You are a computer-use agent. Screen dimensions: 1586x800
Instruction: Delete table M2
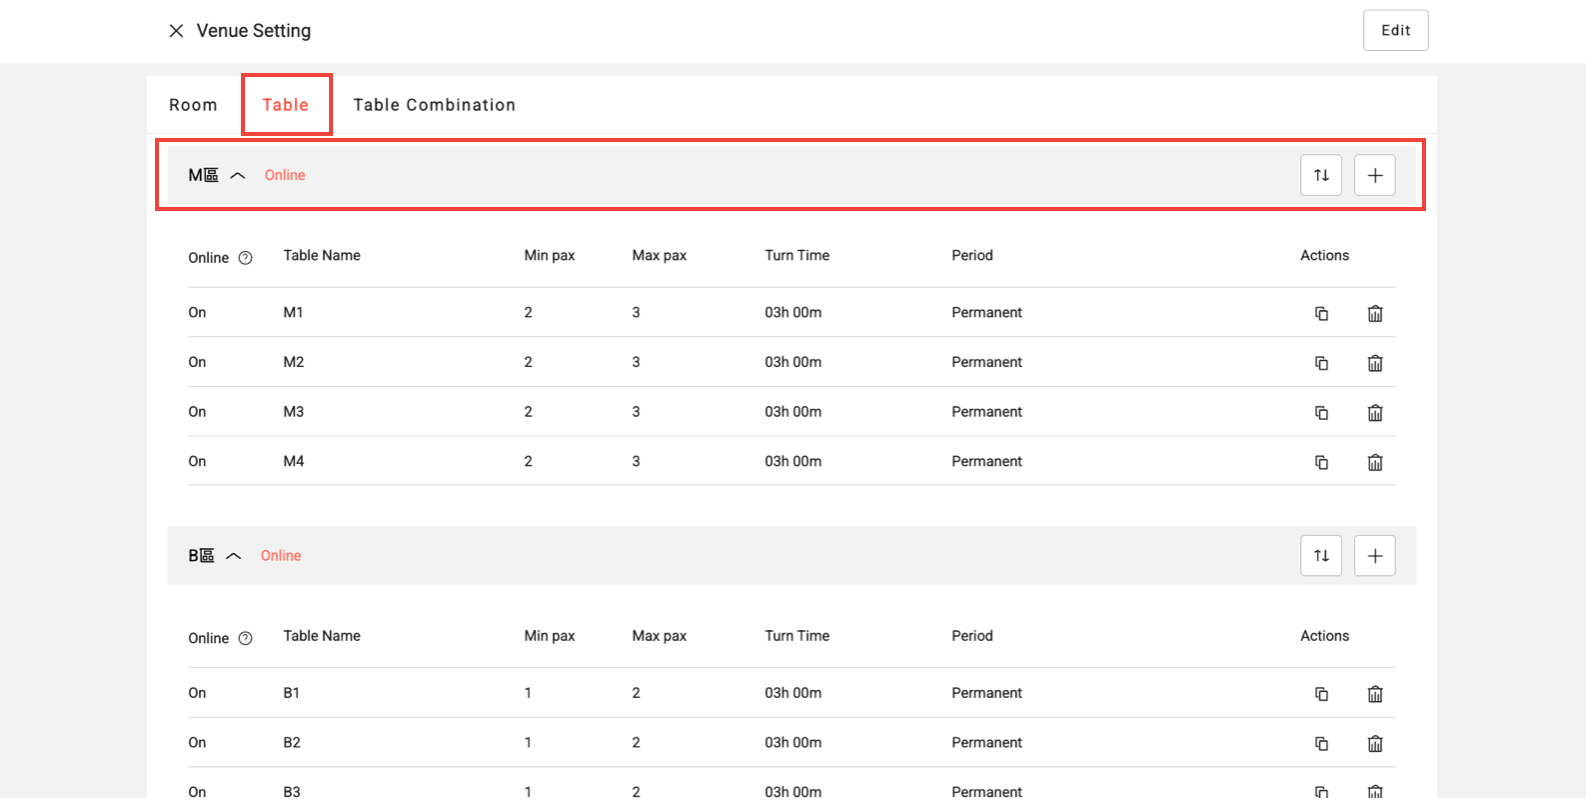click(x=1375, y=363)
